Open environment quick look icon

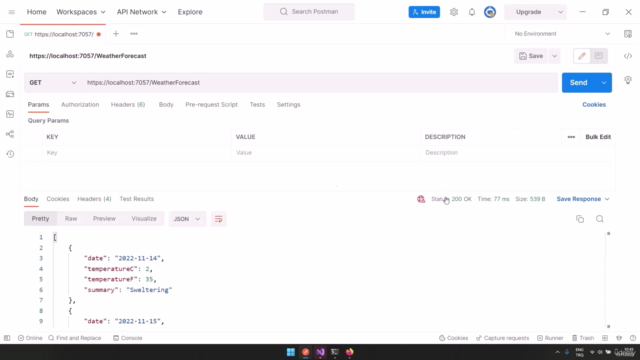[x=628, y=34]
